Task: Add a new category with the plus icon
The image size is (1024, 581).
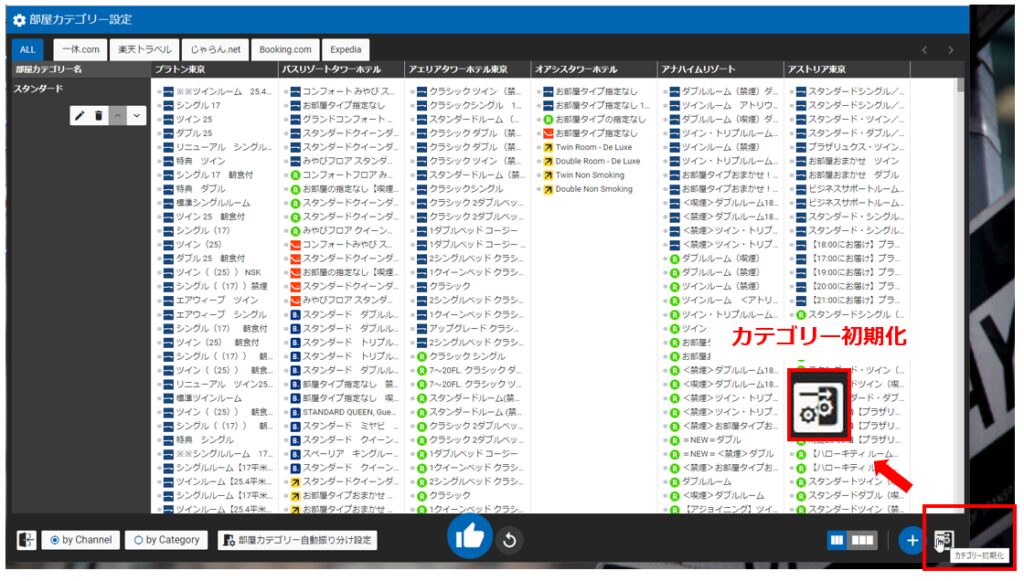Action: pyautogui.click(x=910, y=541)
